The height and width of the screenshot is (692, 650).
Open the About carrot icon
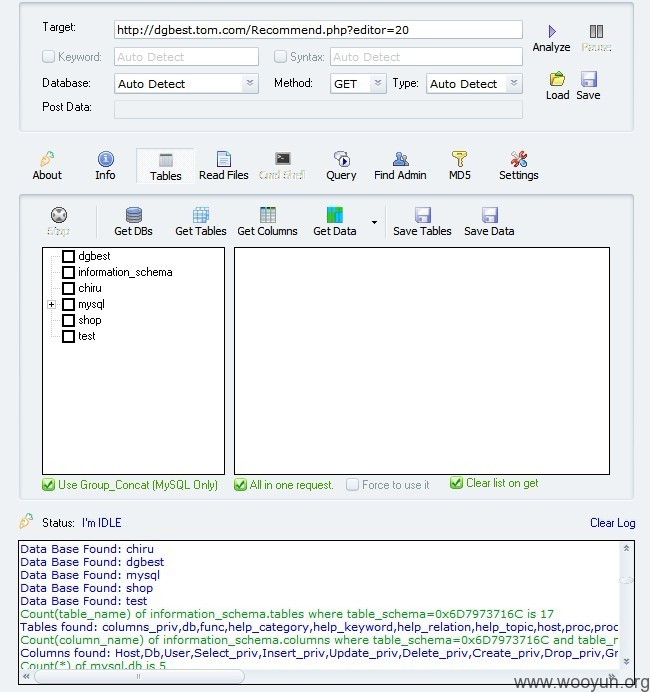click(x=47, y=158)
